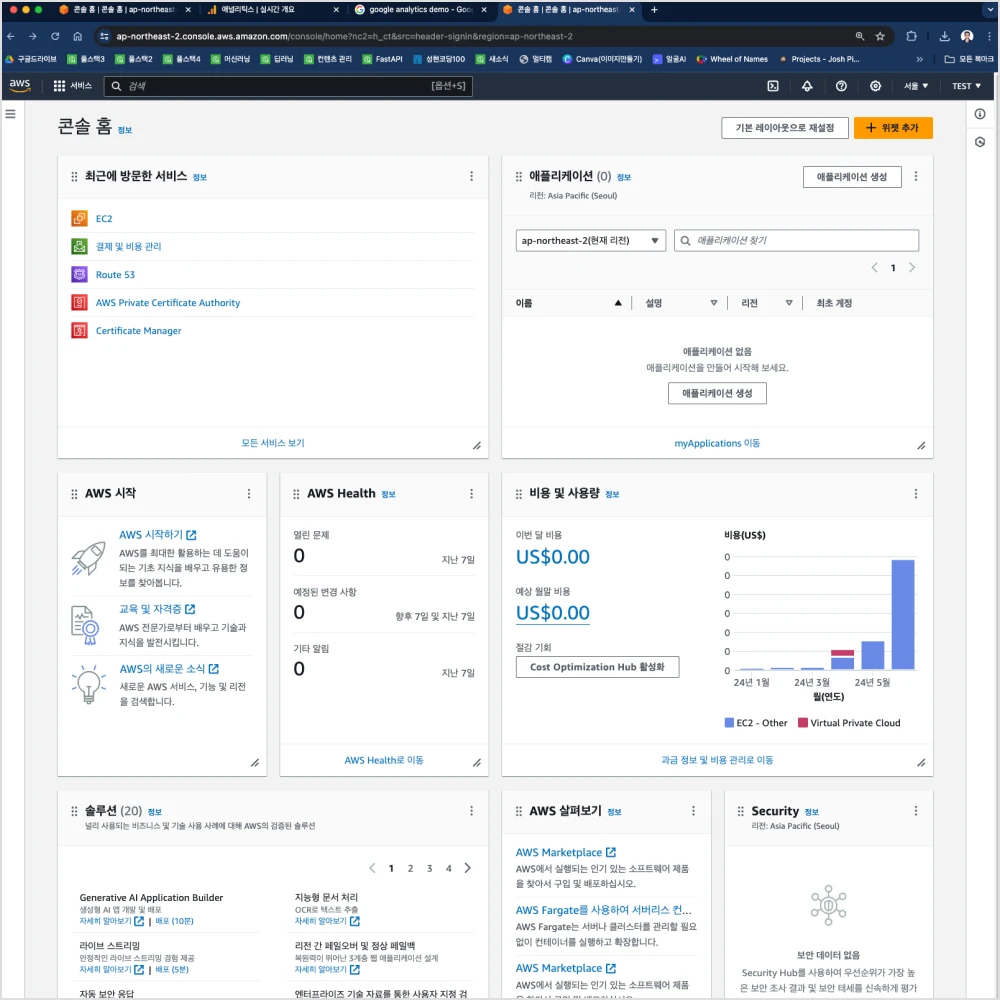The image size is (1000, 1000).
Task: Click the AWS logo home icon
Action: coord(20,85)
